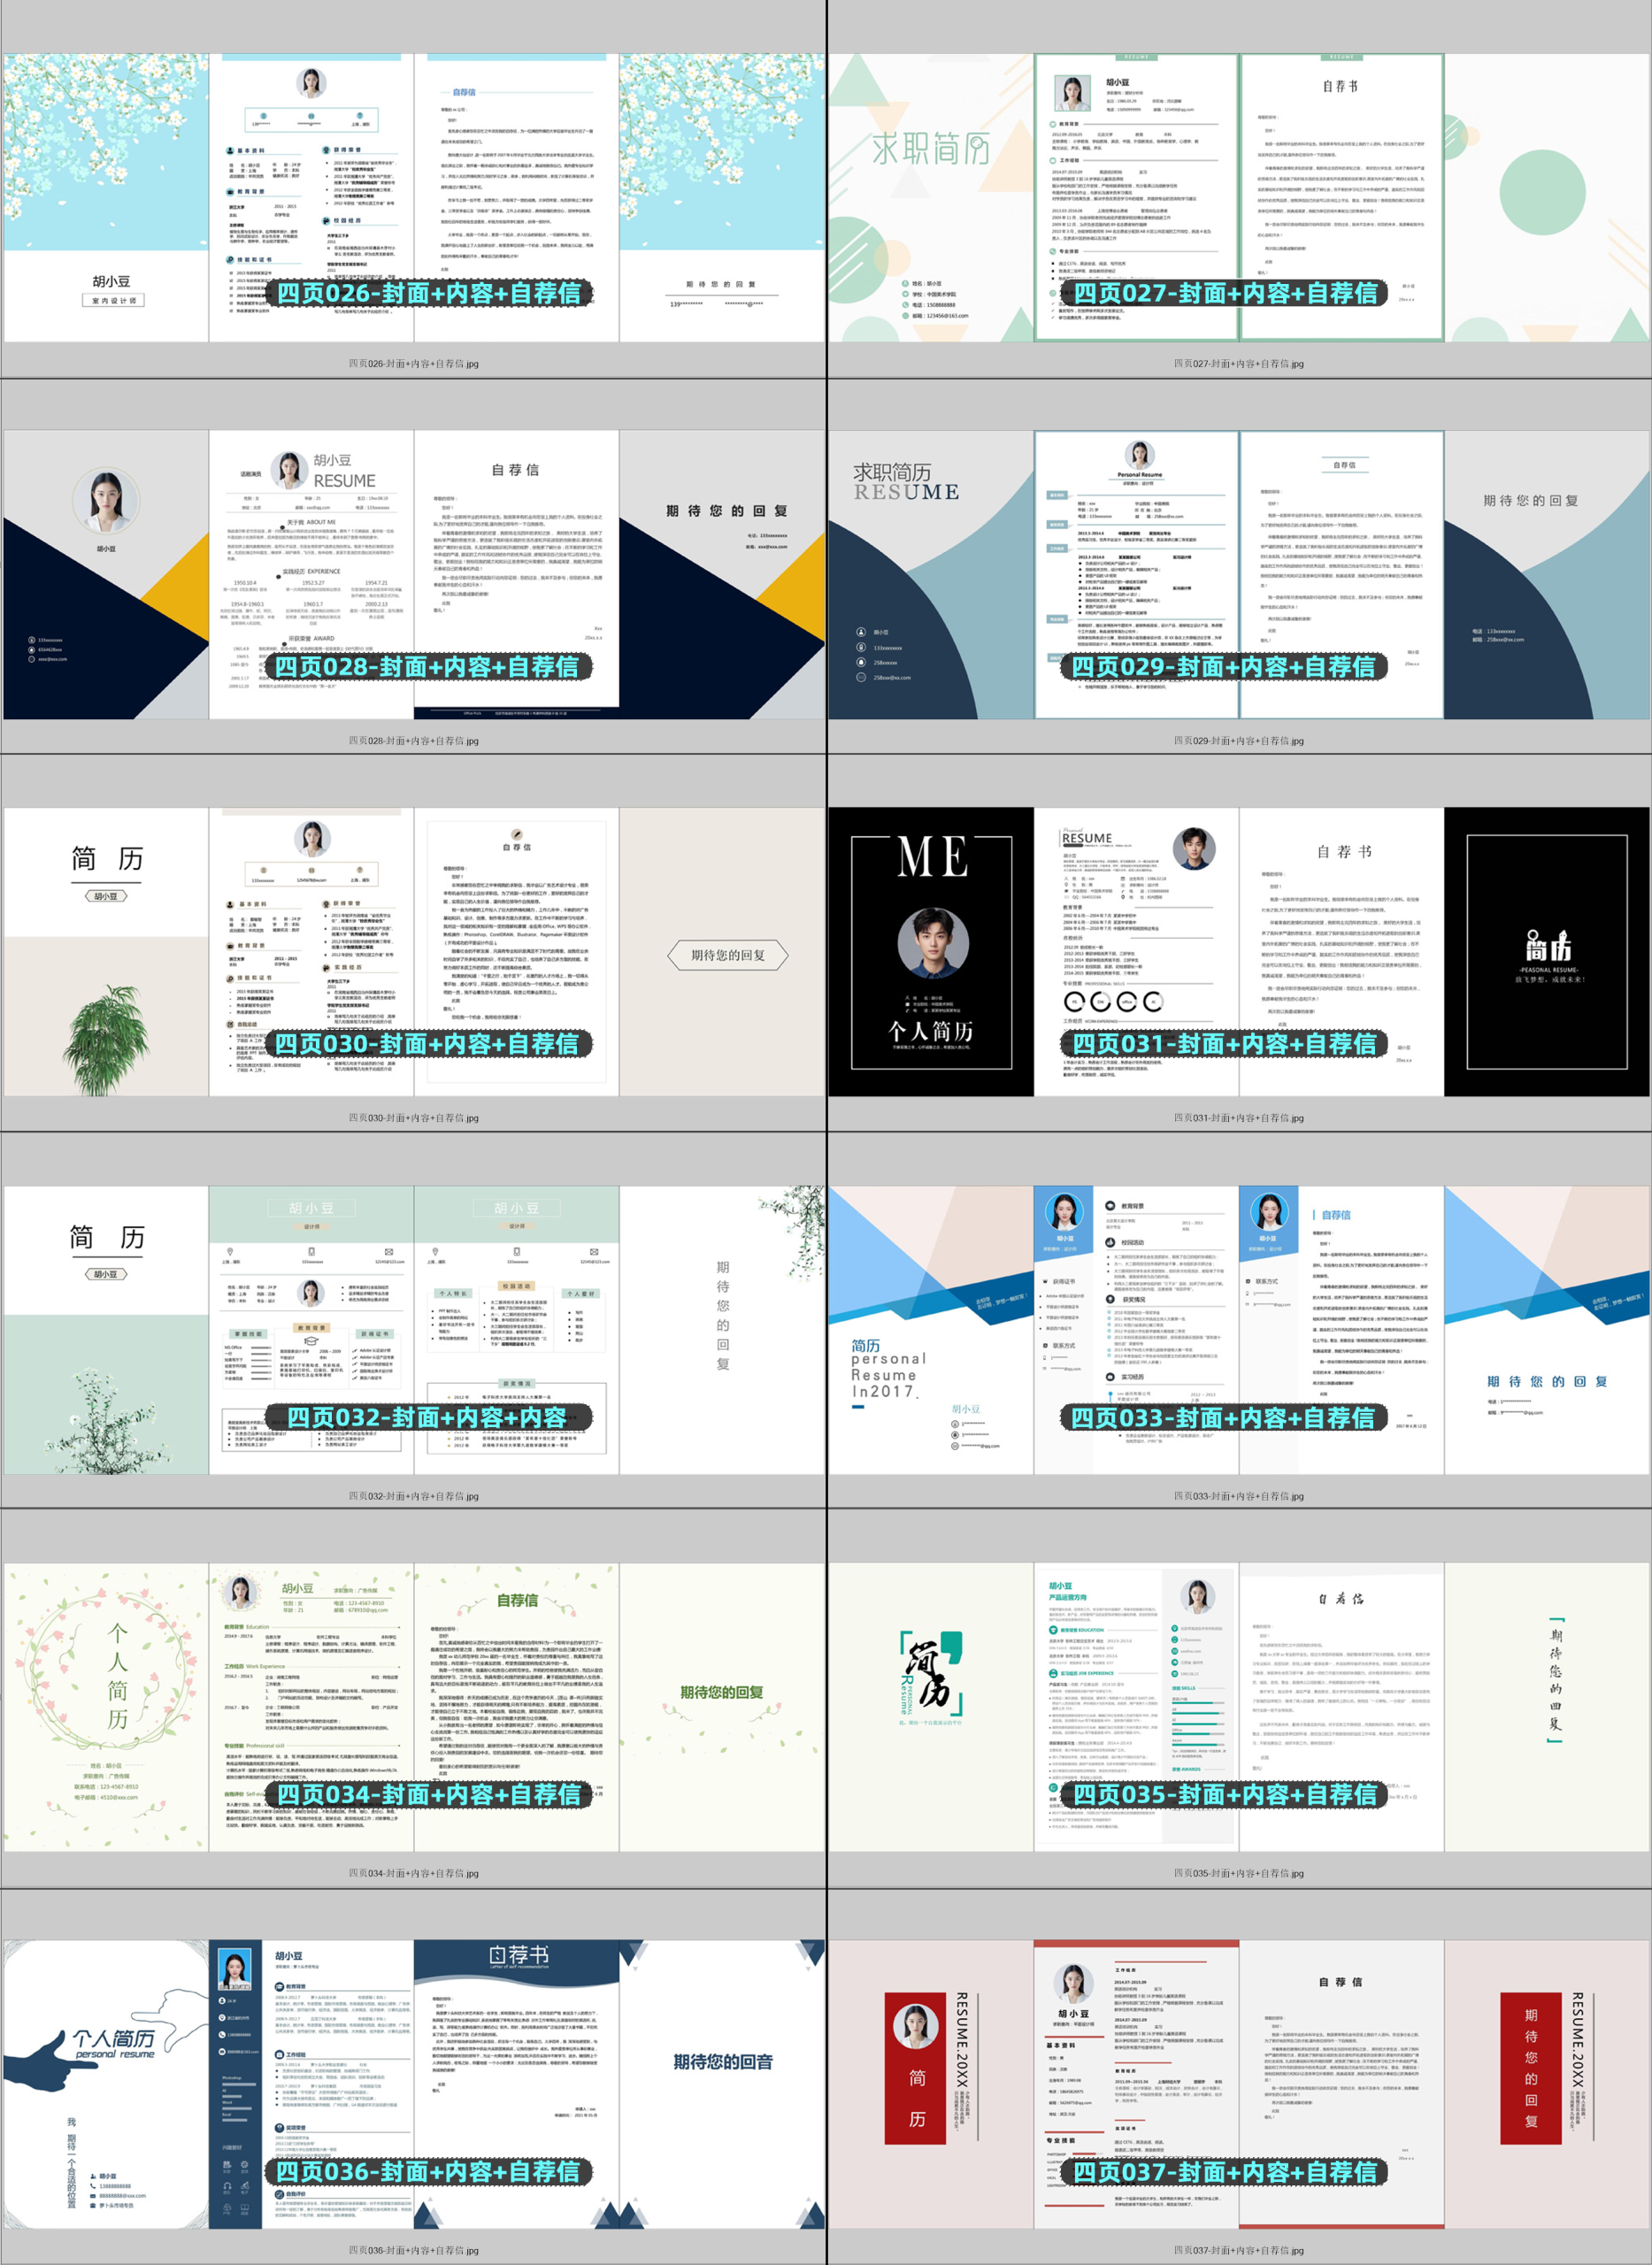The image size is (1652, 2265).
Task: Click the 四页034-封面+内容+自荐信 overlay label
Action: point(428,1795)
